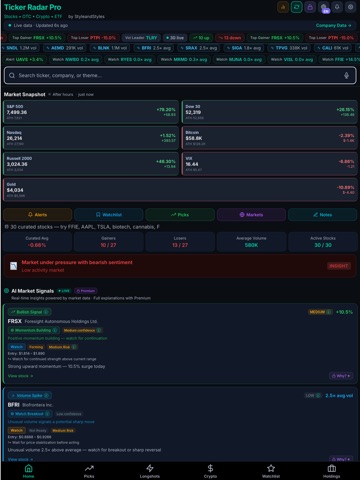
Task: Open the Gold market card
Action: [180, 190]
